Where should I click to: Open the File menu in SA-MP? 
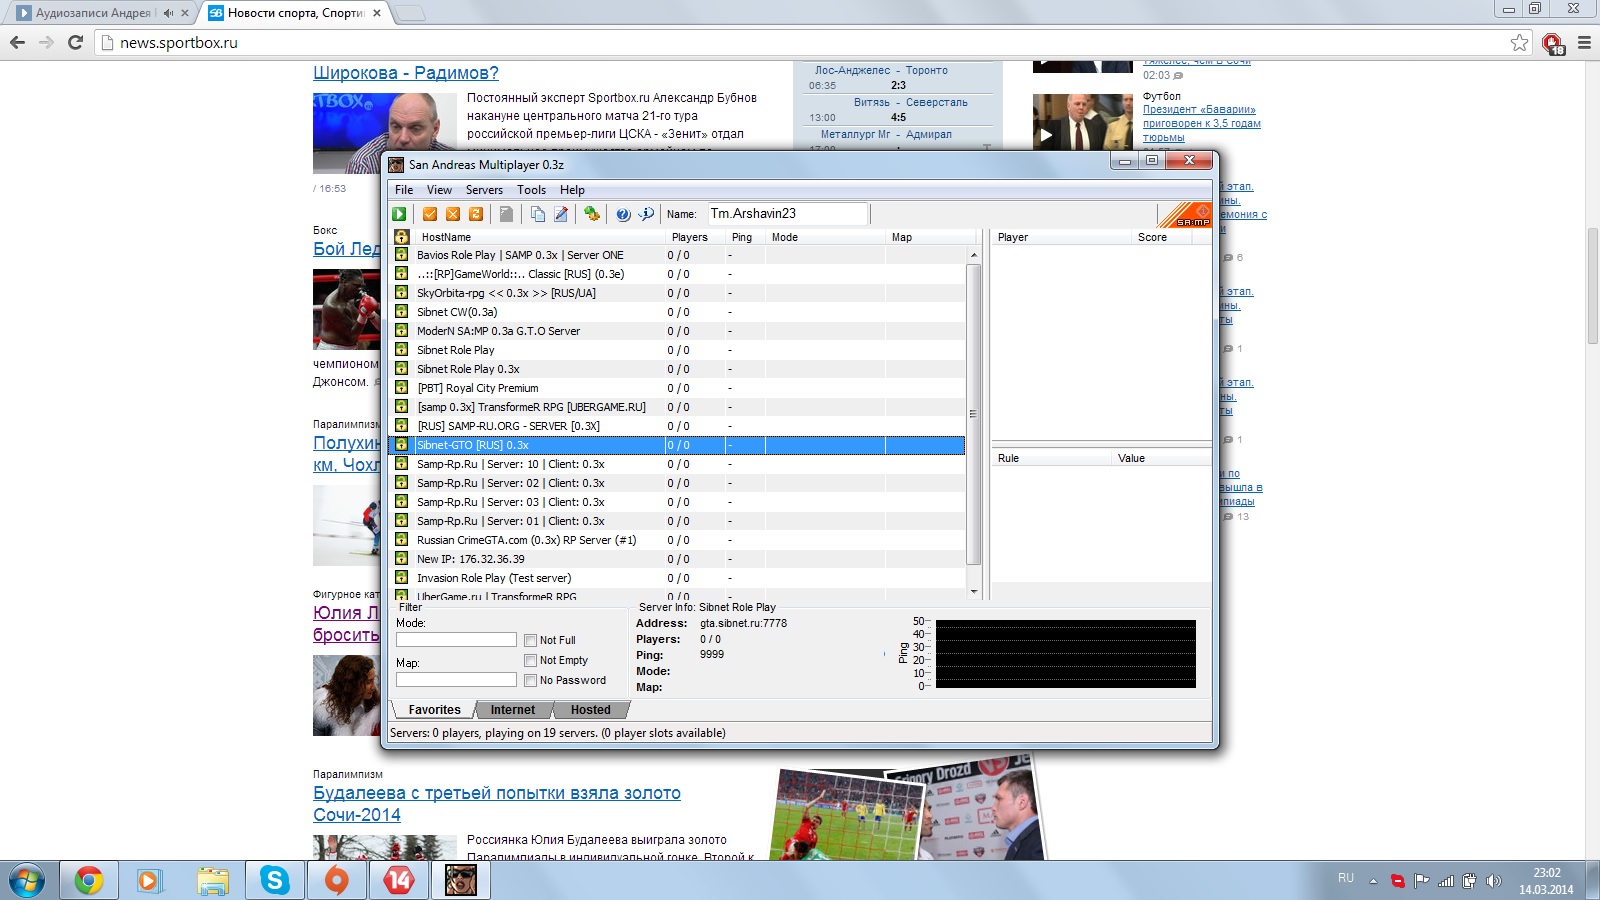click(404, 190)
